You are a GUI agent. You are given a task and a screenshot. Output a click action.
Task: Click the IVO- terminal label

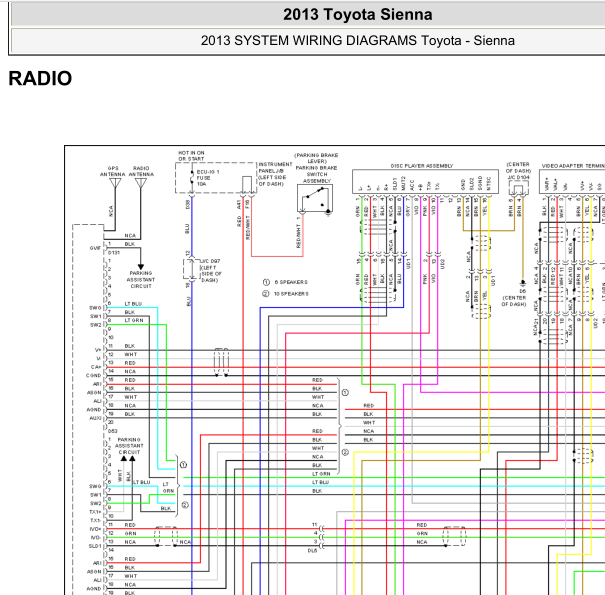pos(96,538)
